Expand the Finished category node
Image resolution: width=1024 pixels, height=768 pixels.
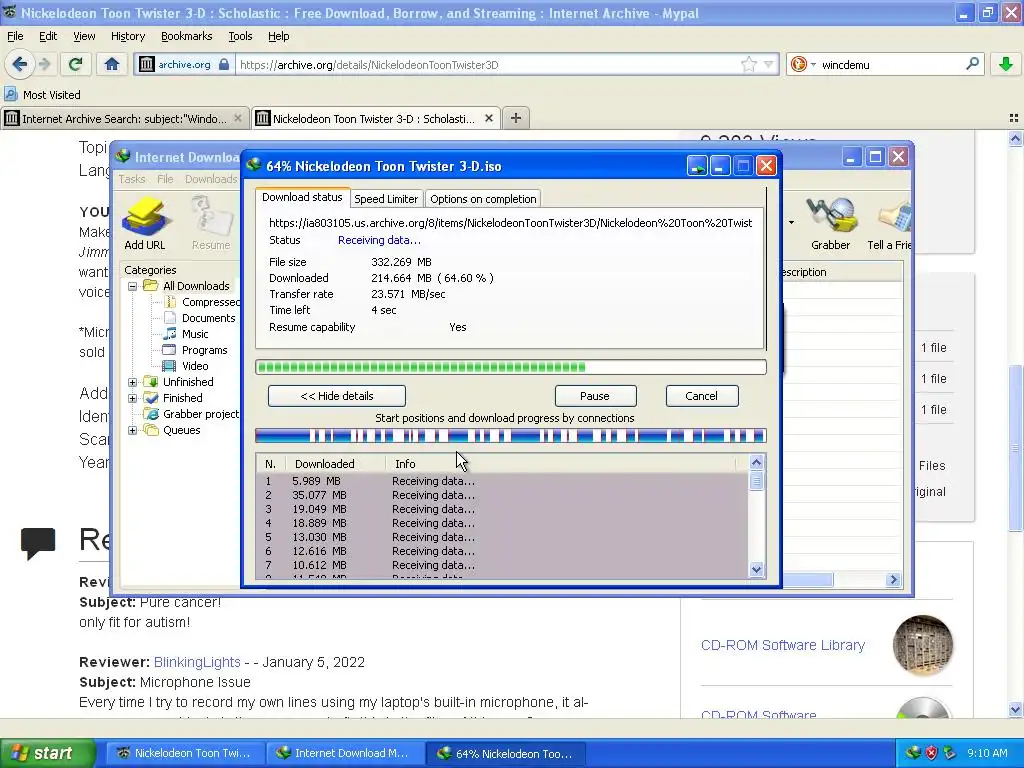[133, 398]
